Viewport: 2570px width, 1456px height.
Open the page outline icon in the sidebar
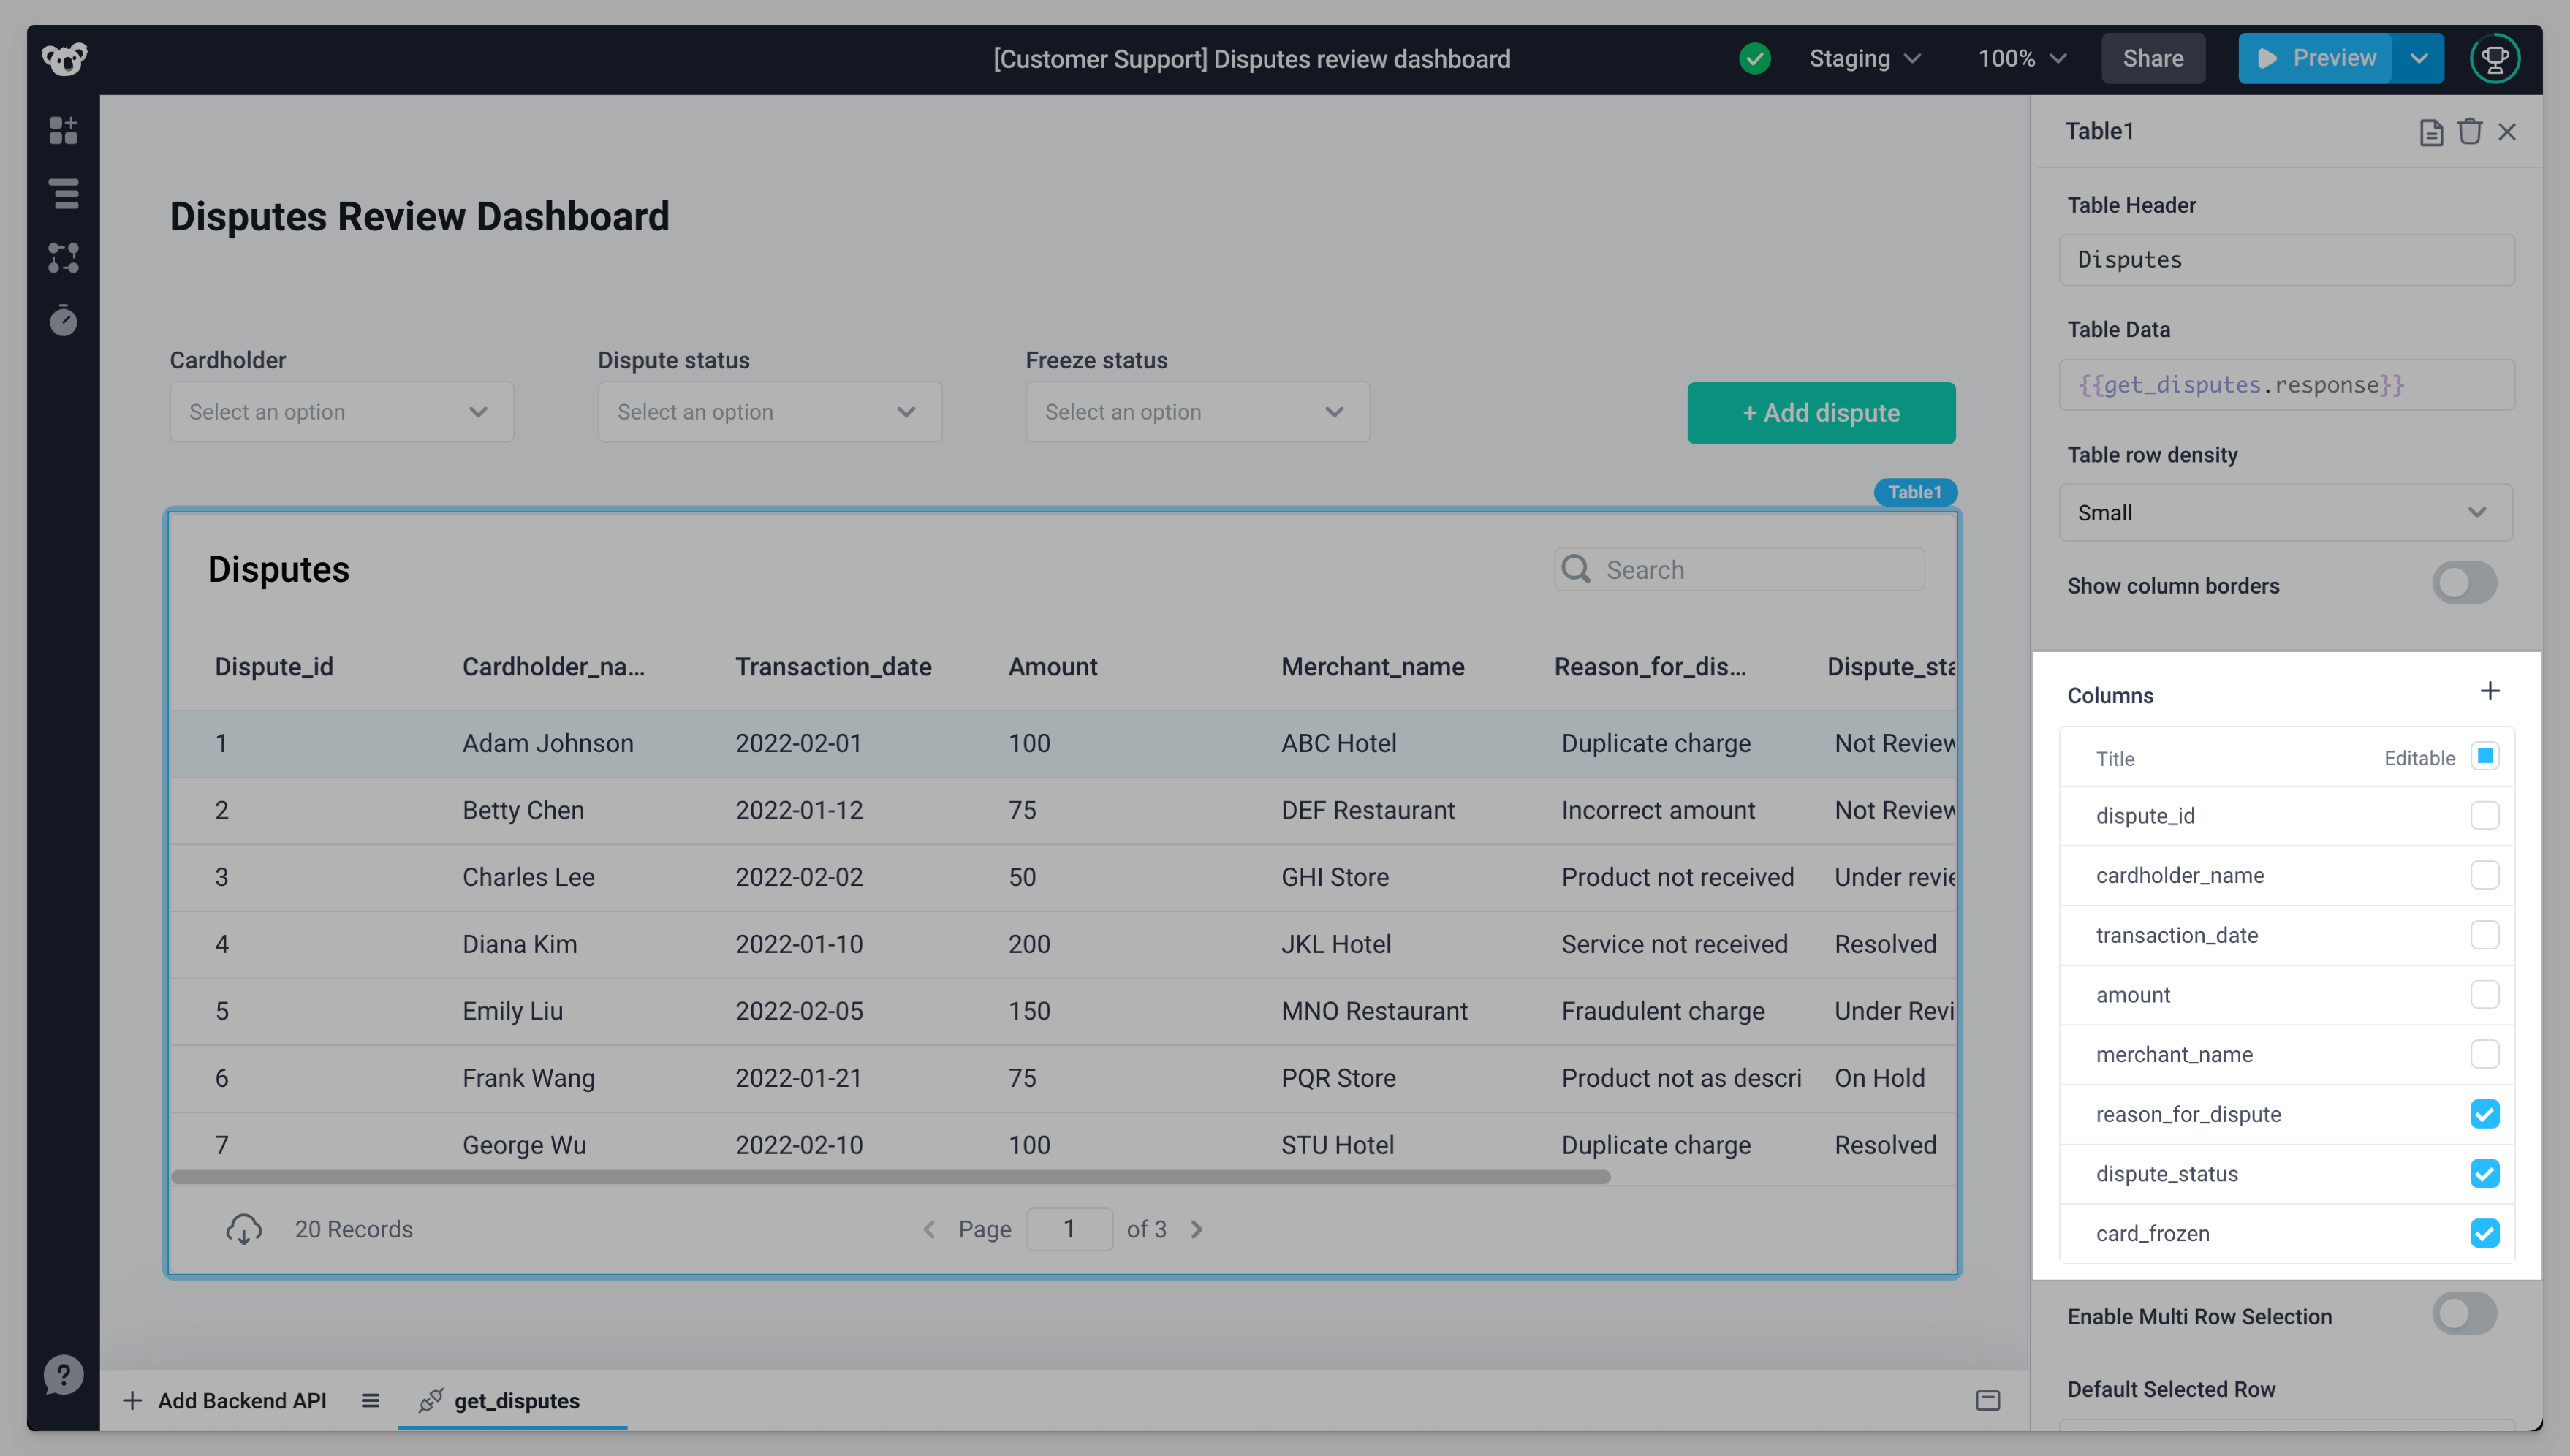(63, 194)
